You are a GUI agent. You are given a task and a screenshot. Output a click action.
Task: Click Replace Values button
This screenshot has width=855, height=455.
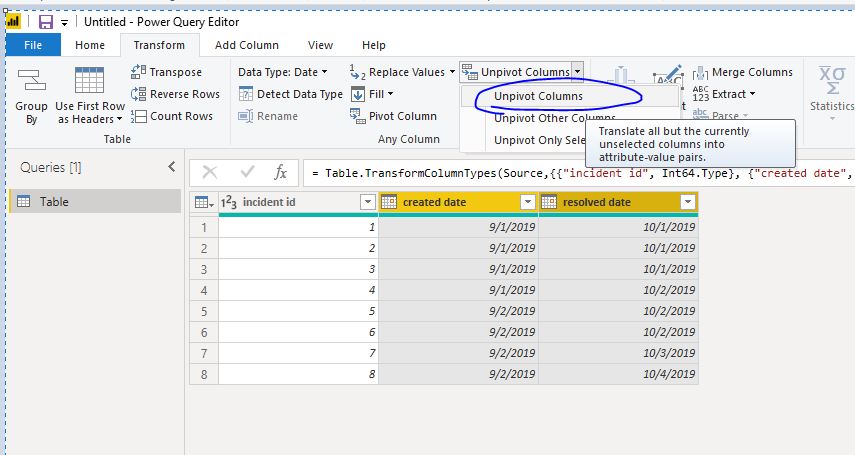point(397,72)
